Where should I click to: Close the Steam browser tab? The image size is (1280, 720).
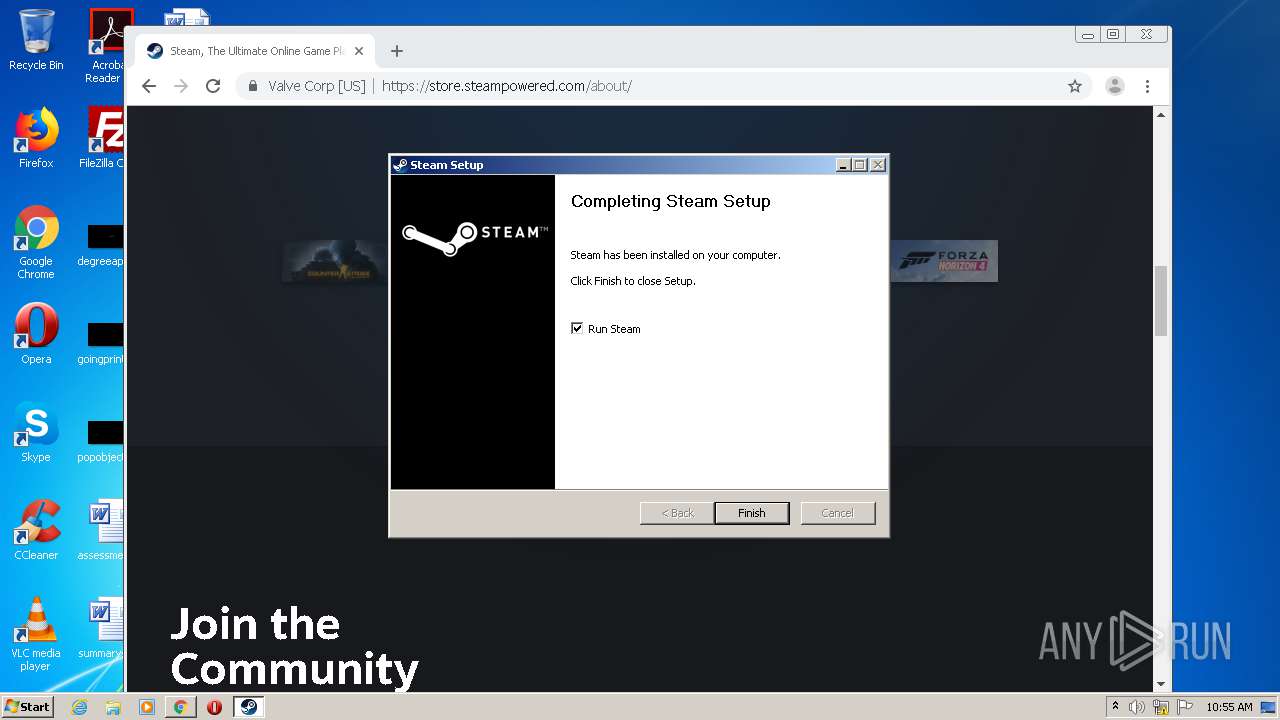tap(359, 51)
